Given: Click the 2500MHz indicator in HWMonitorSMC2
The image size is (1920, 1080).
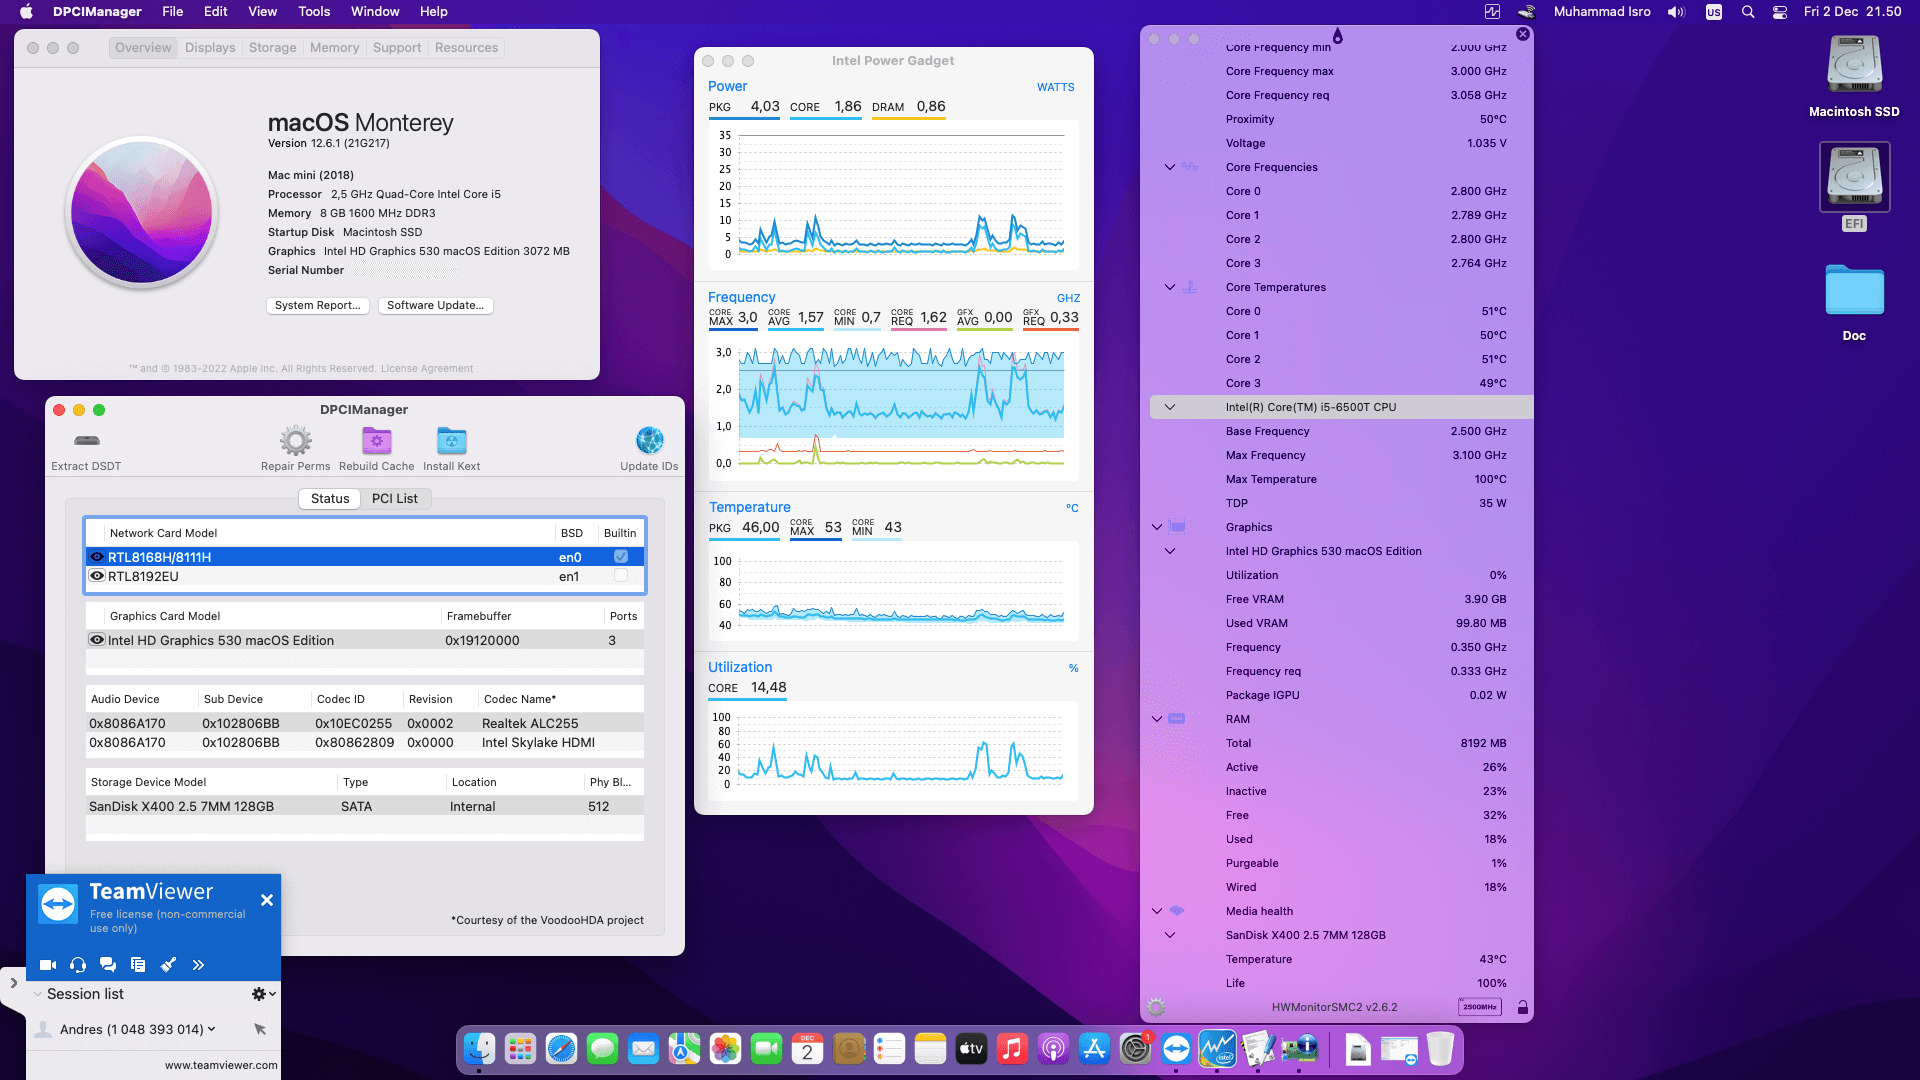Looking at the screenshot, I should point(1480,1007).
